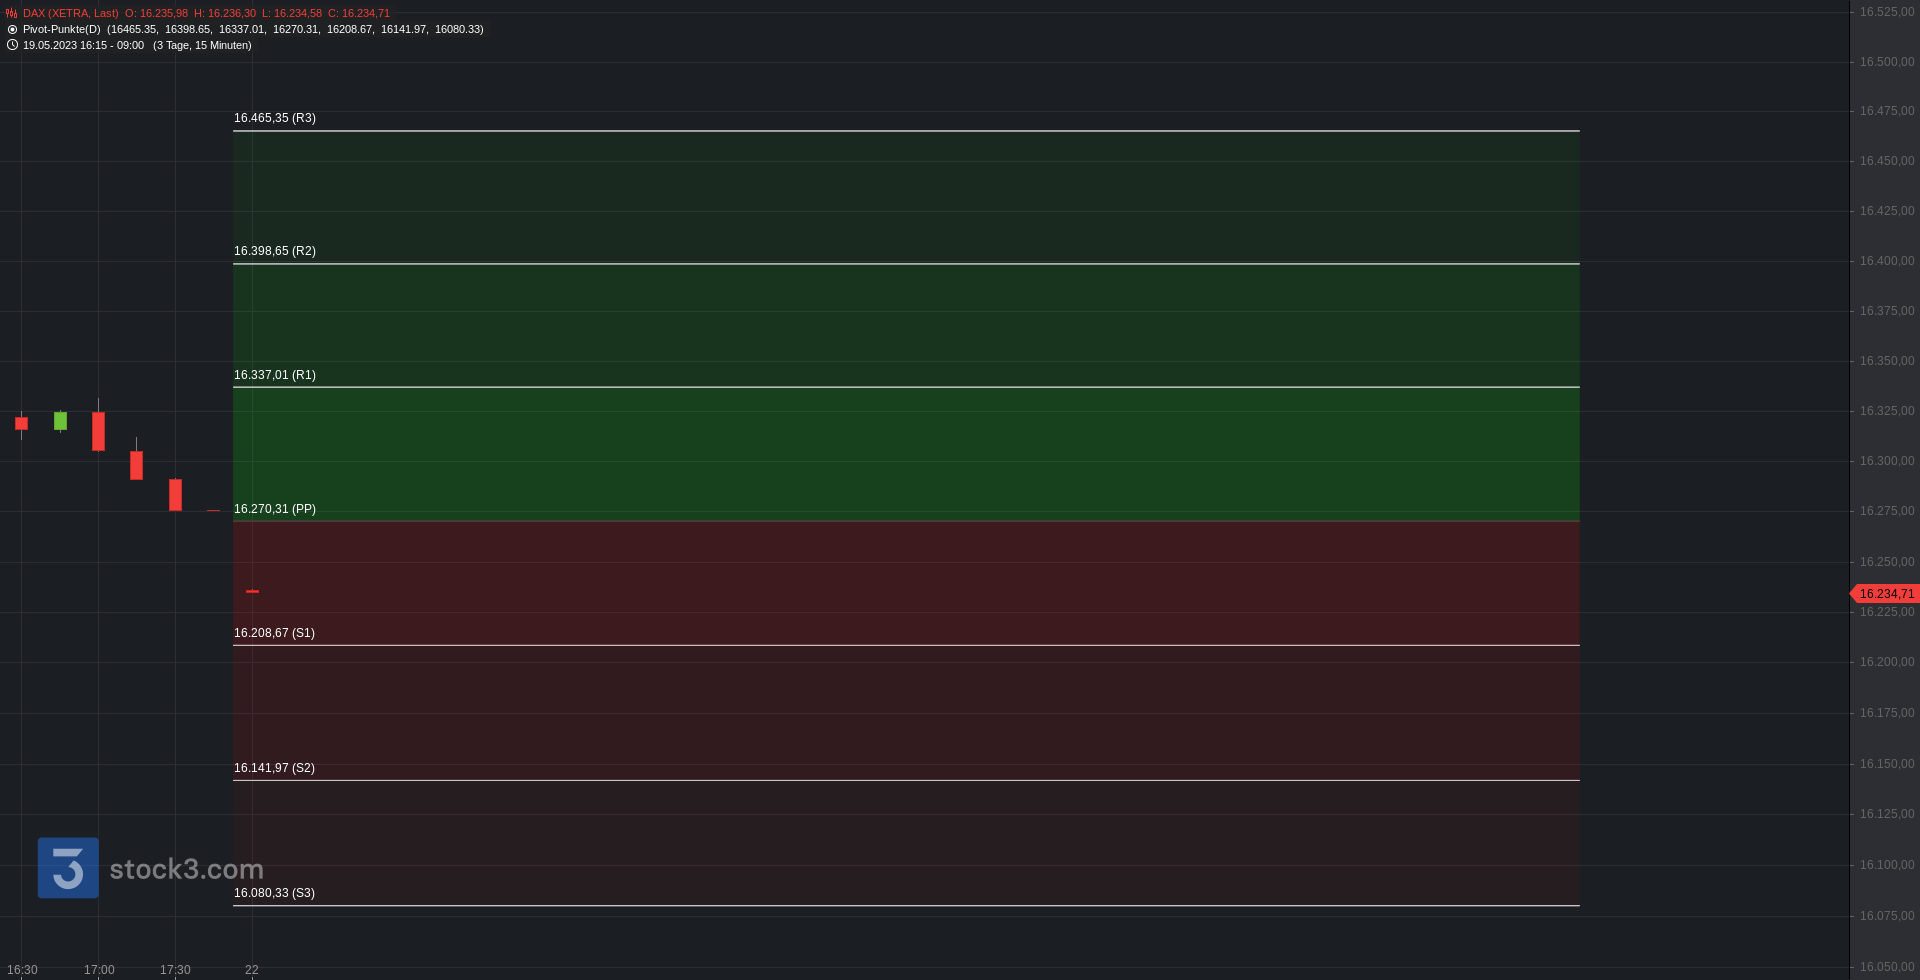
Task: Select the DAX (XETRA, Last) legend label
Action: pyautogui.click(x=70, y=14)
